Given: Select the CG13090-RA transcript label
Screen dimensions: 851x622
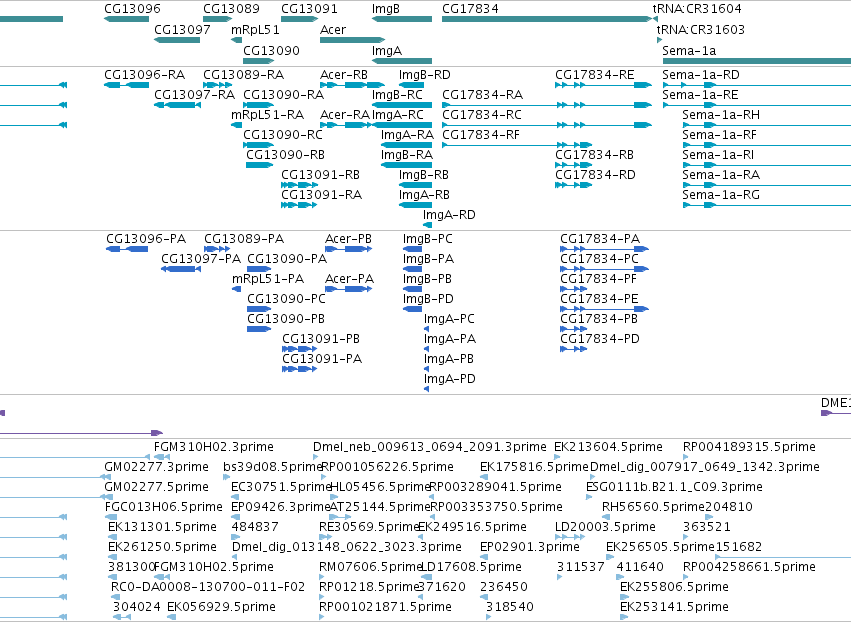Looking at the screenshot, I should point(283,94).
